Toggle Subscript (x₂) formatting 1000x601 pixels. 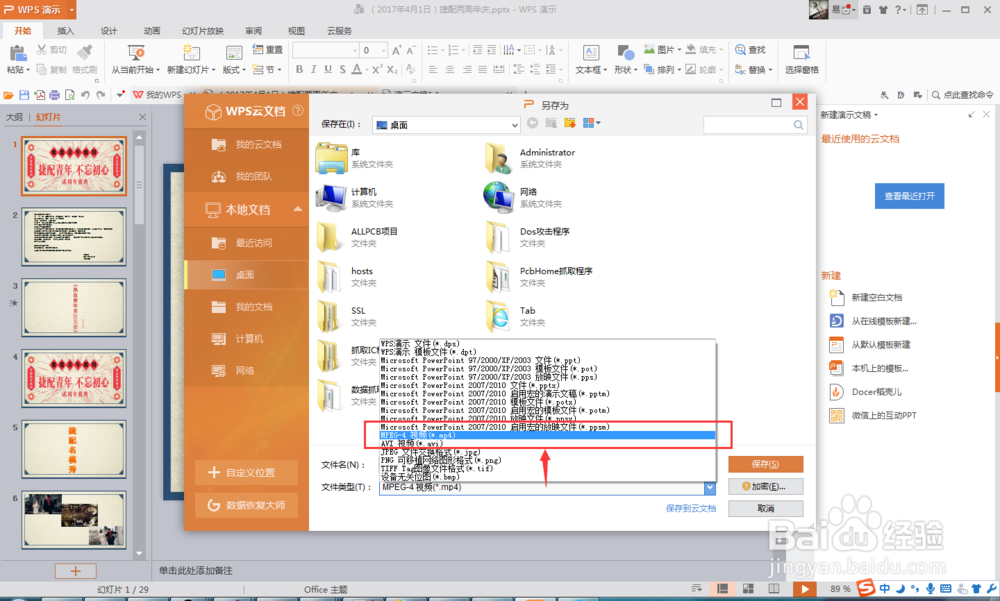(392, 70)
